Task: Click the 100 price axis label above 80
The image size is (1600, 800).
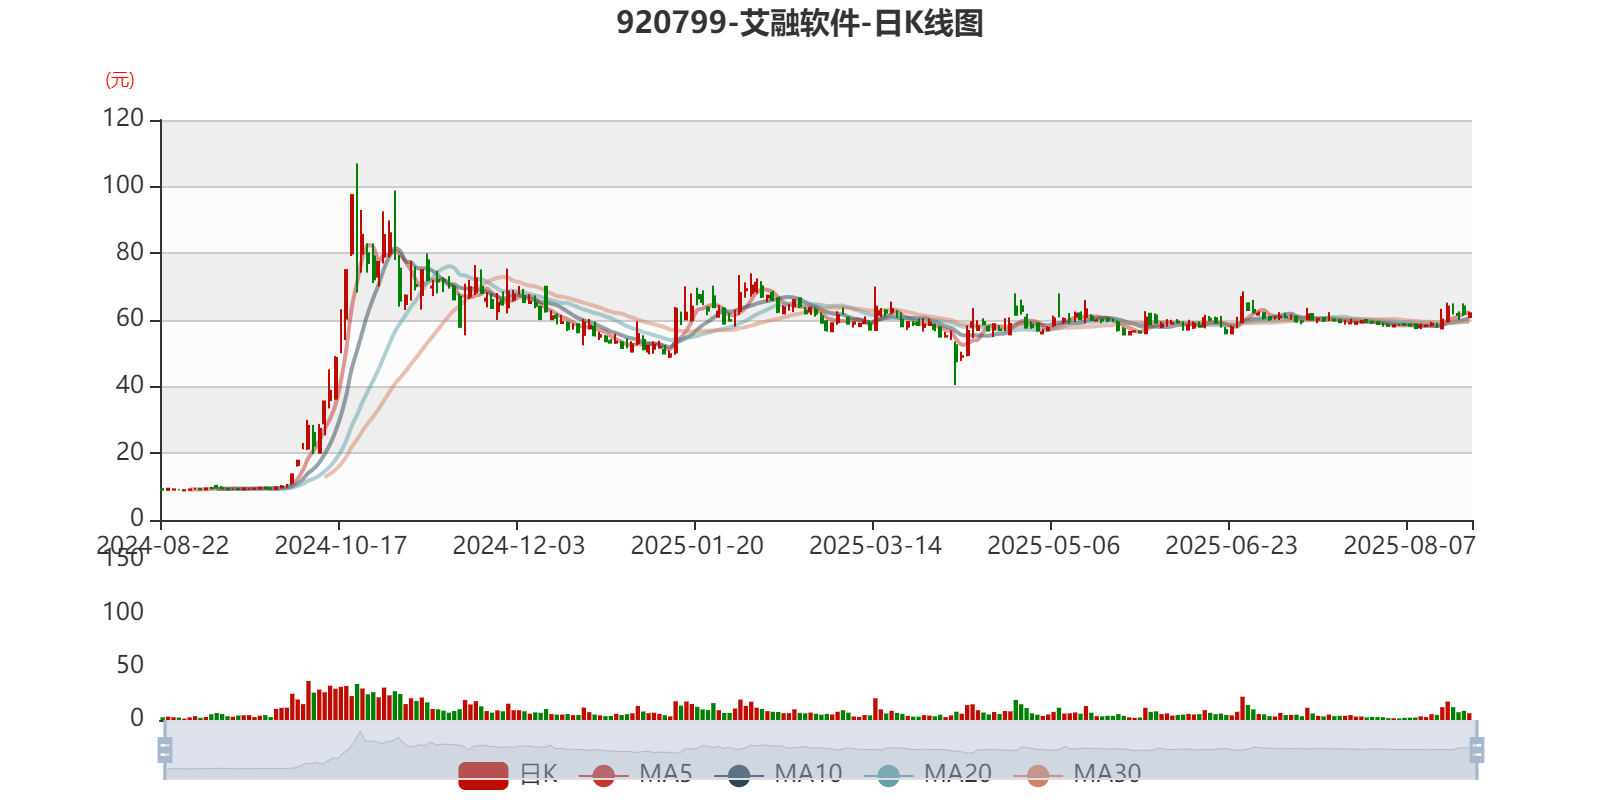Action: pyautogui.click(x=123, y=185)
